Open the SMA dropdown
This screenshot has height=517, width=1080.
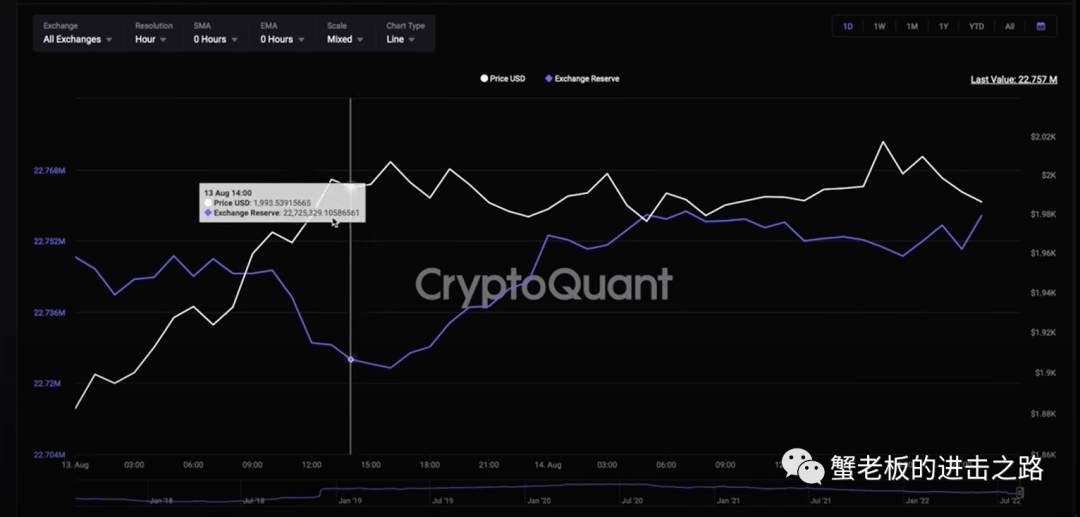(x=216, y=39)
